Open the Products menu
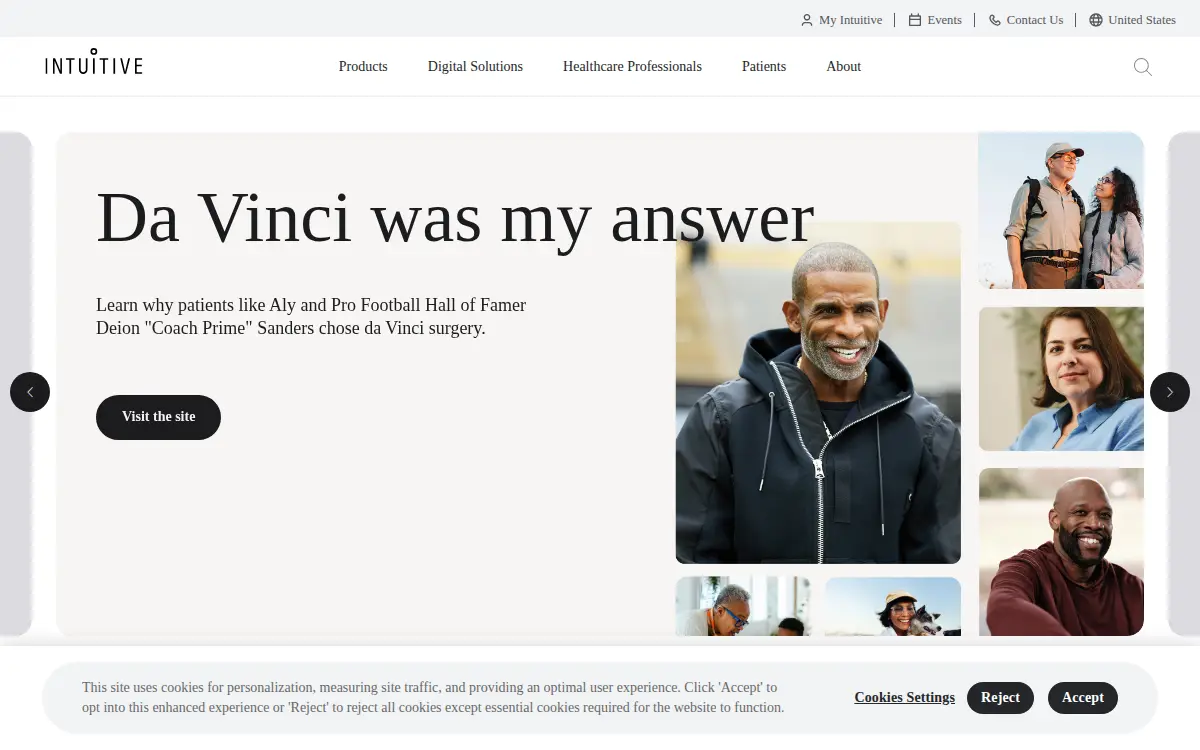 click(363, 67)
